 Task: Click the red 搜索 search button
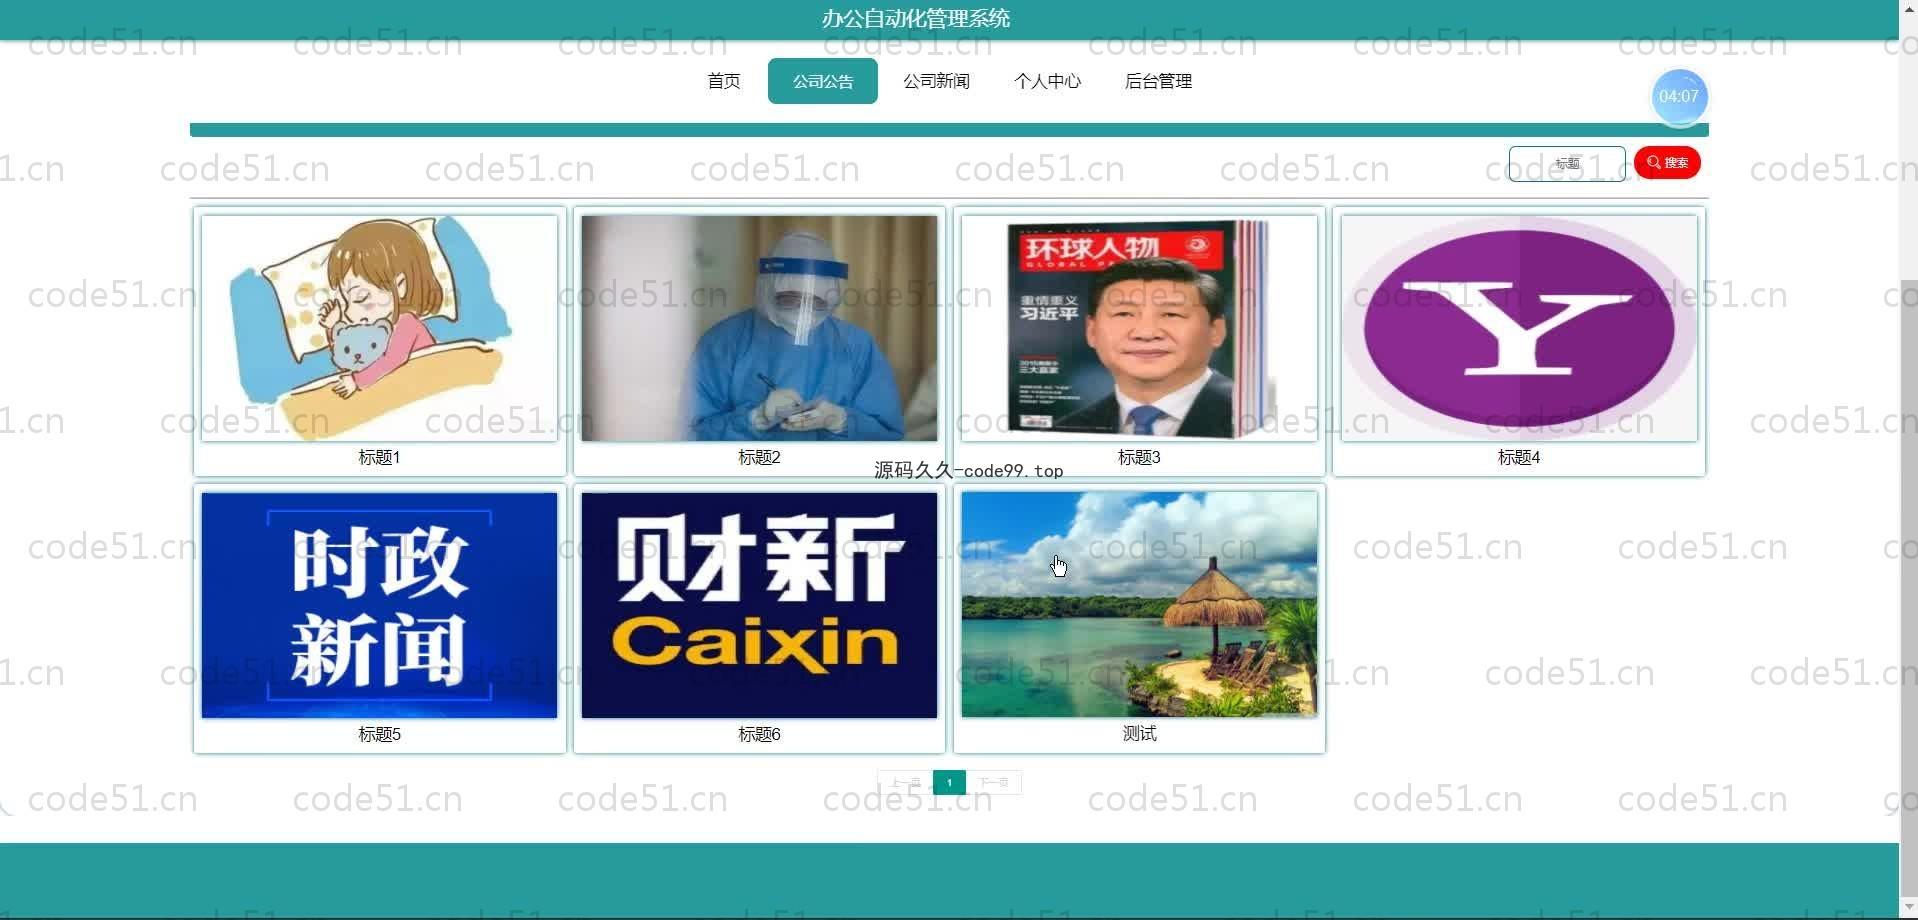click(x=1667, y=163)
